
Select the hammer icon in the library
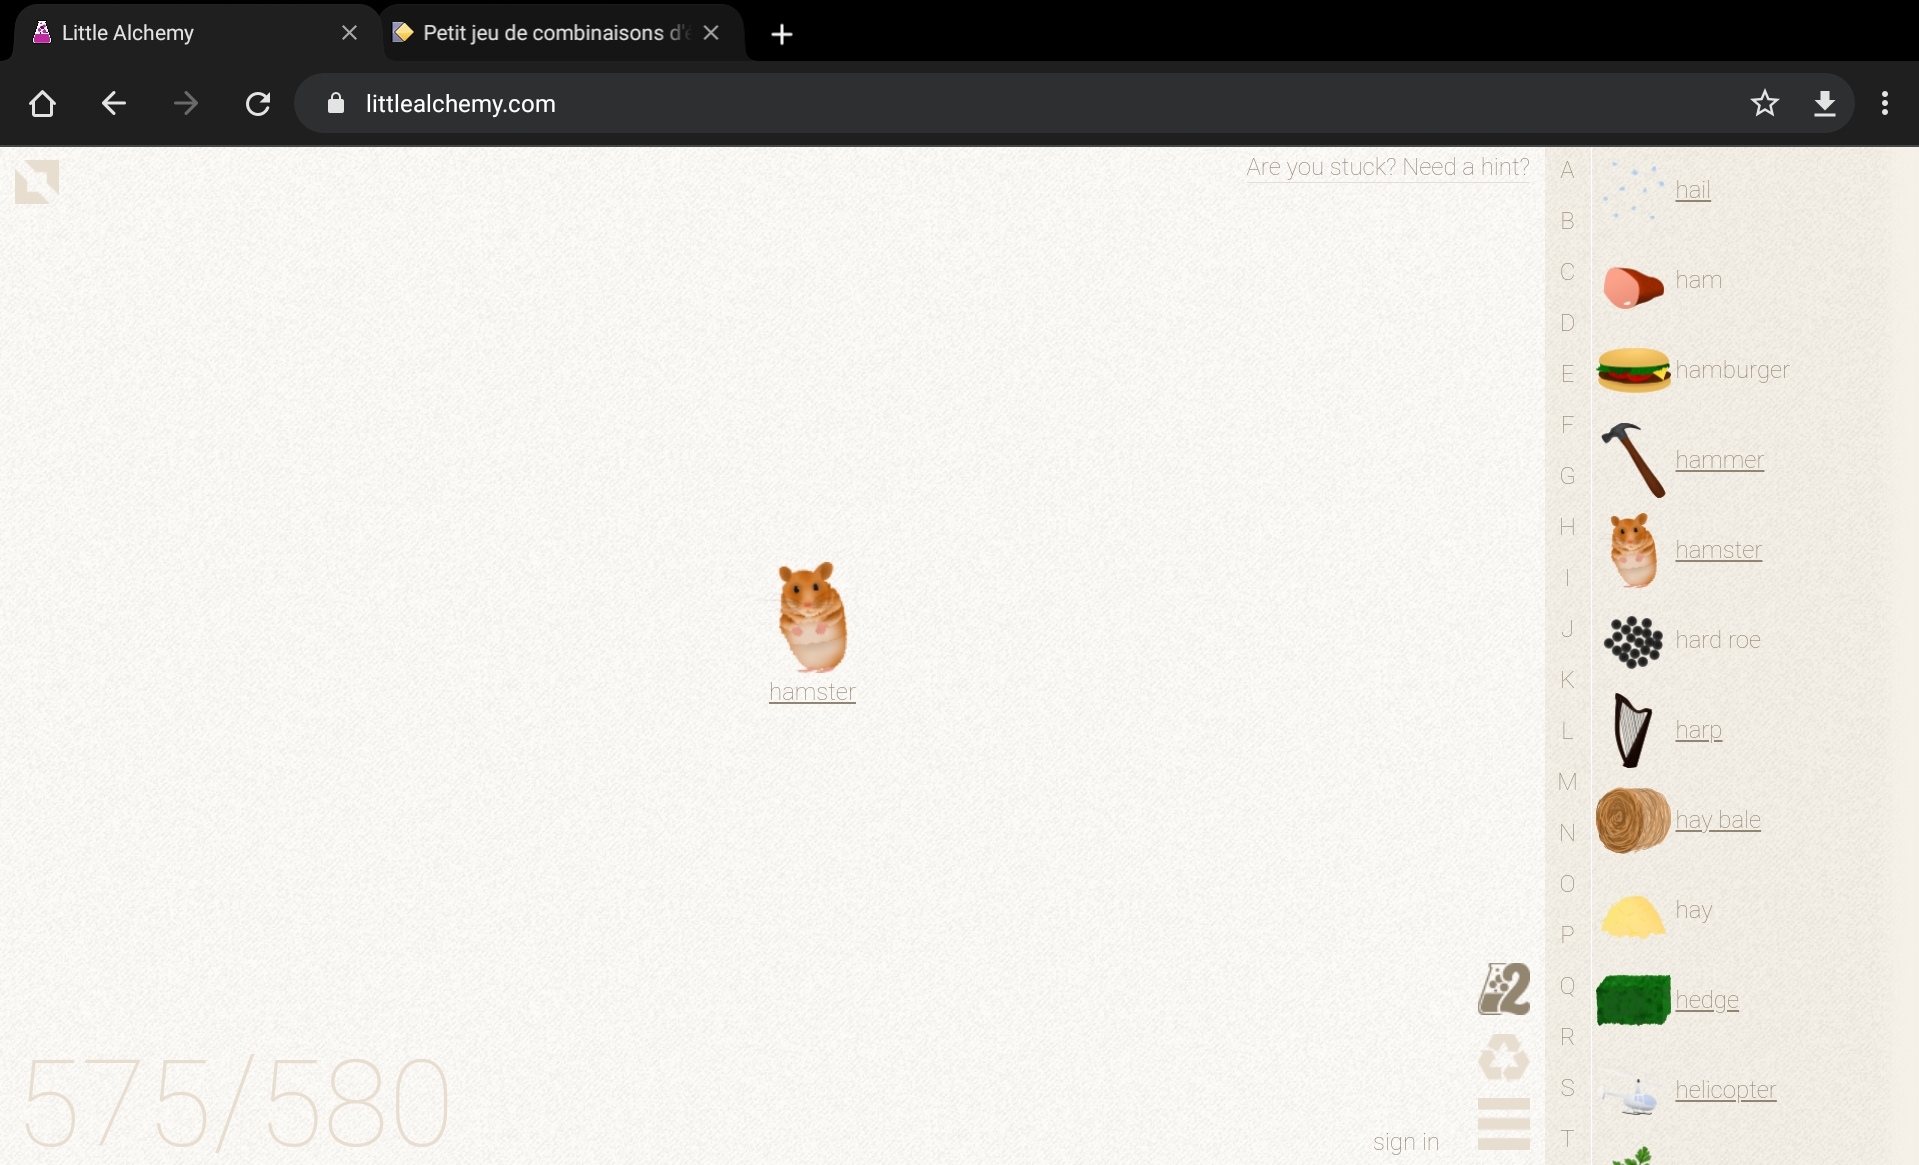(x=1633, y=460)
